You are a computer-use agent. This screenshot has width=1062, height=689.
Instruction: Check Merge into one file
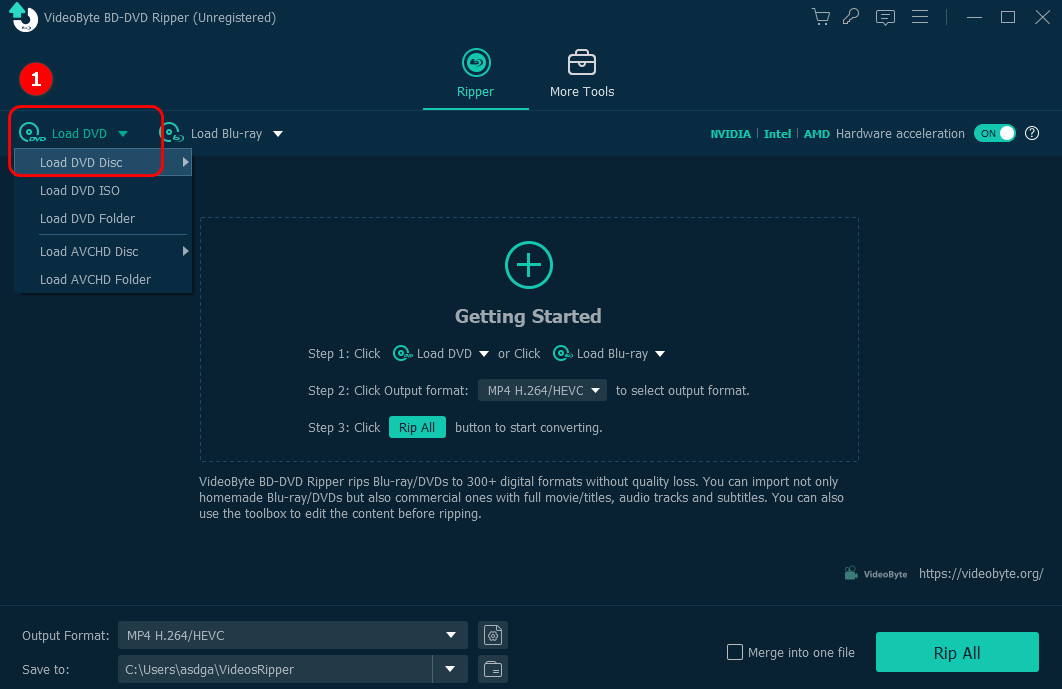[736, 653]
